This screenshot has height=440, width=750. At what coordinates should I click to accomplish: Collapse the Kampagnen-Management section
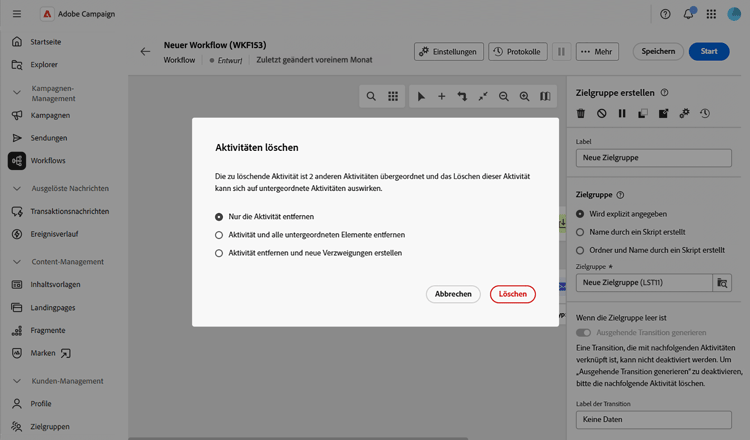click(17, 92)
